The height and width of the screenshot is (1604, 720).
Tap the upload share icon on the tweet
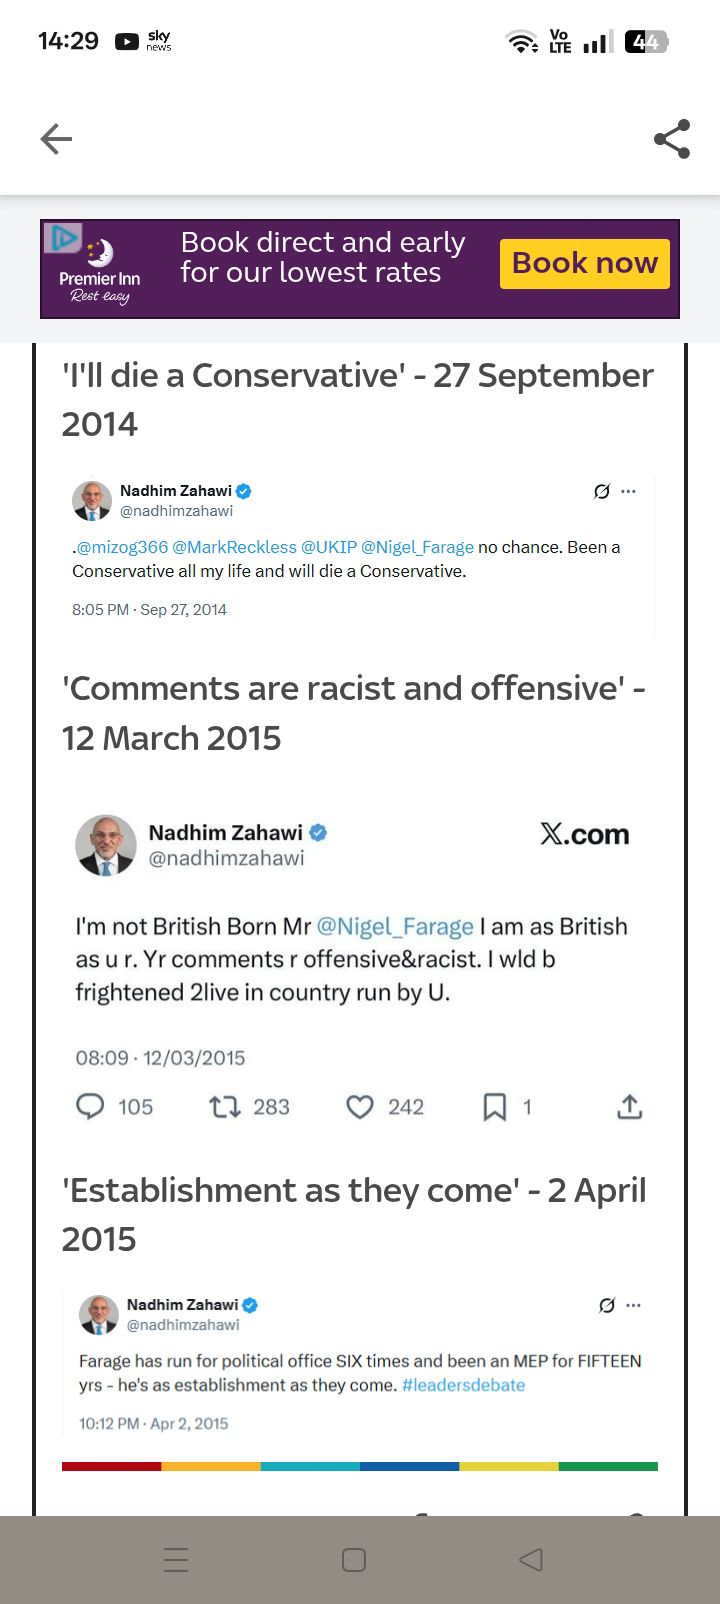pos(629,1106)
